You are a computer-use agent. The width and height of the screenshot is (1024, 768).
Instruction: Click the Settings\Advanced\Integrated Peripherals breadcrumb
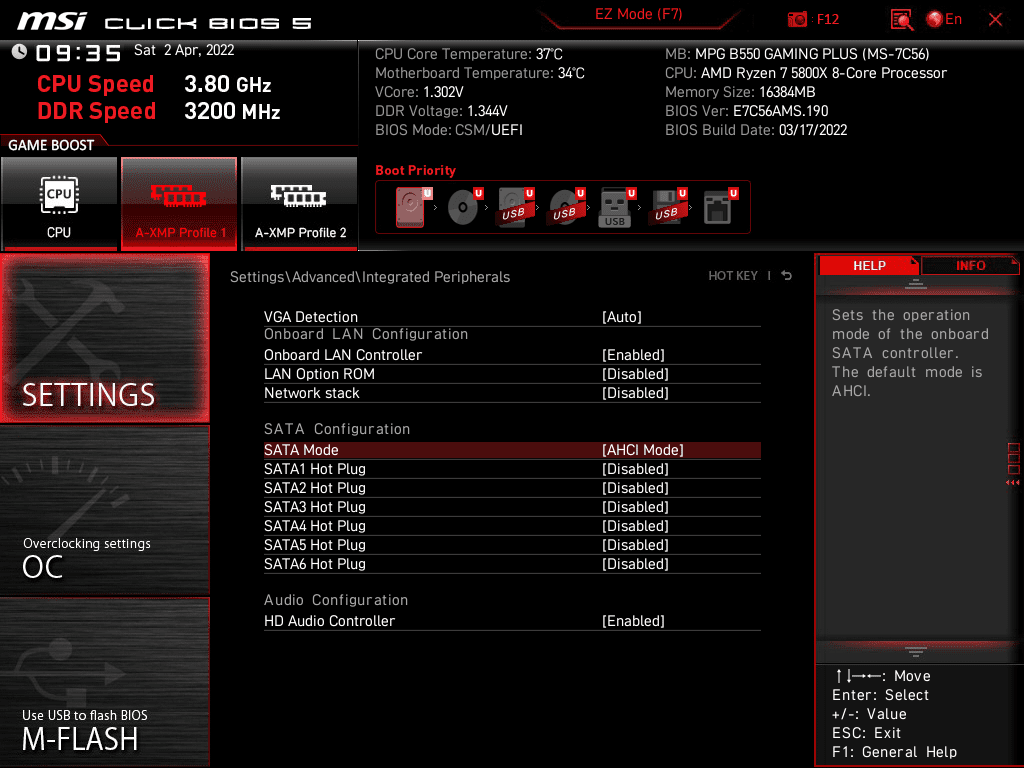click(x=370, y=277)
